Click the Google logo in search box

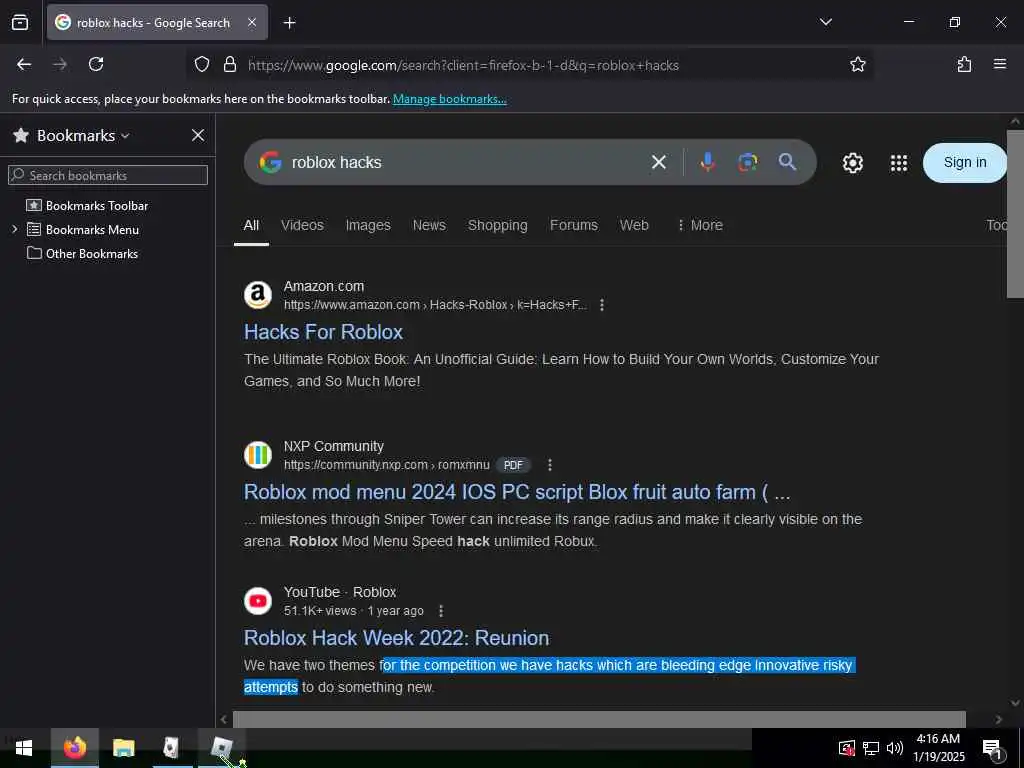coord(270,162)
